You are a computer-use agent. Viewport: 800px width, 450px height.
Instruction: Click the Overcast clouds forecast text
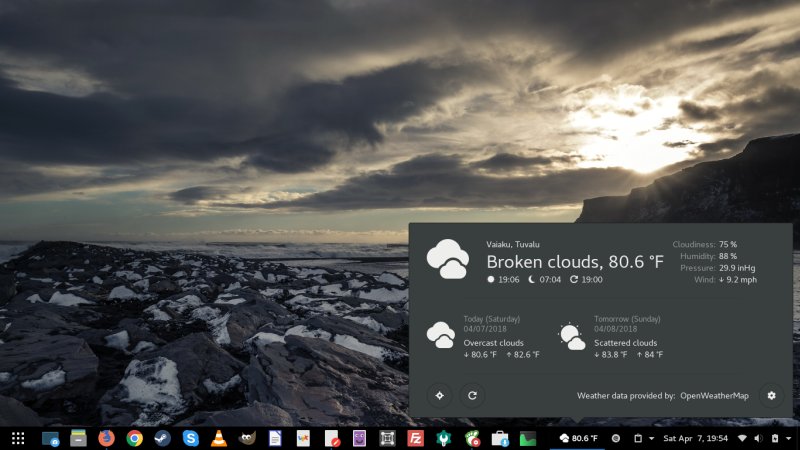pos(493,343)
